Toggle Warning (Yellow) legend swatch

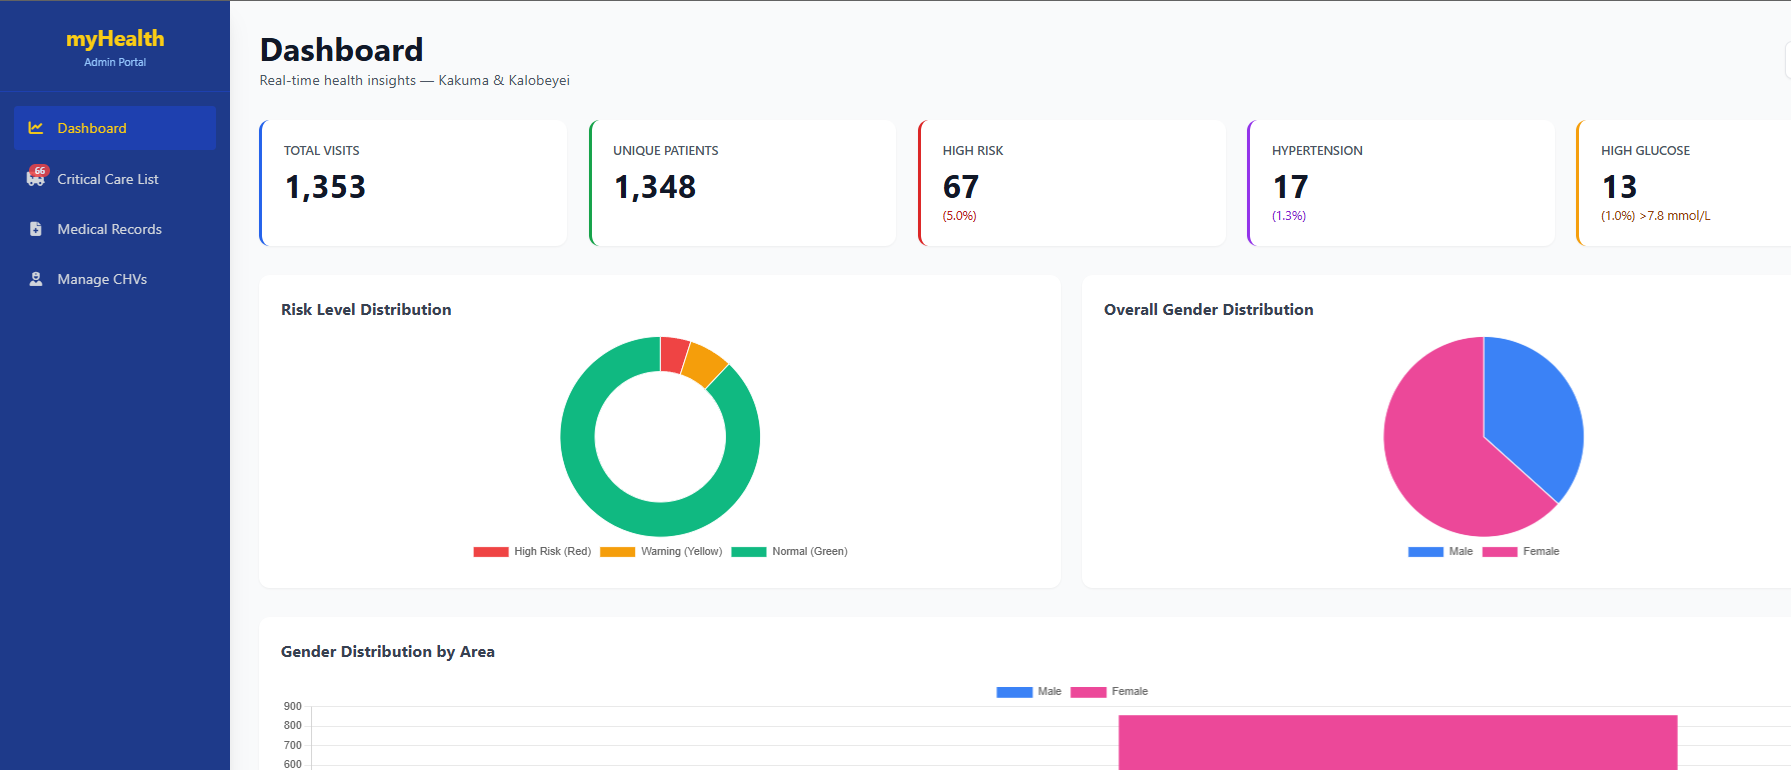pyautogui.click(x=618, y=552)
